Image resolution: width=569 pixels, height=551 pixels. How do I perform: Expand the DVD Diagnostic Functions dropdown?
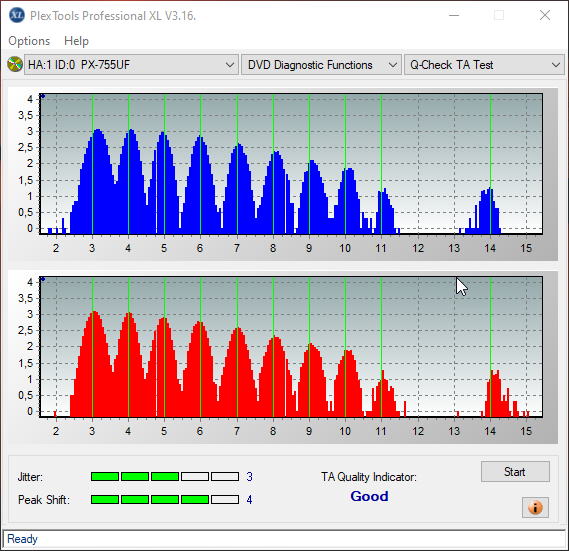pos(322,65)
